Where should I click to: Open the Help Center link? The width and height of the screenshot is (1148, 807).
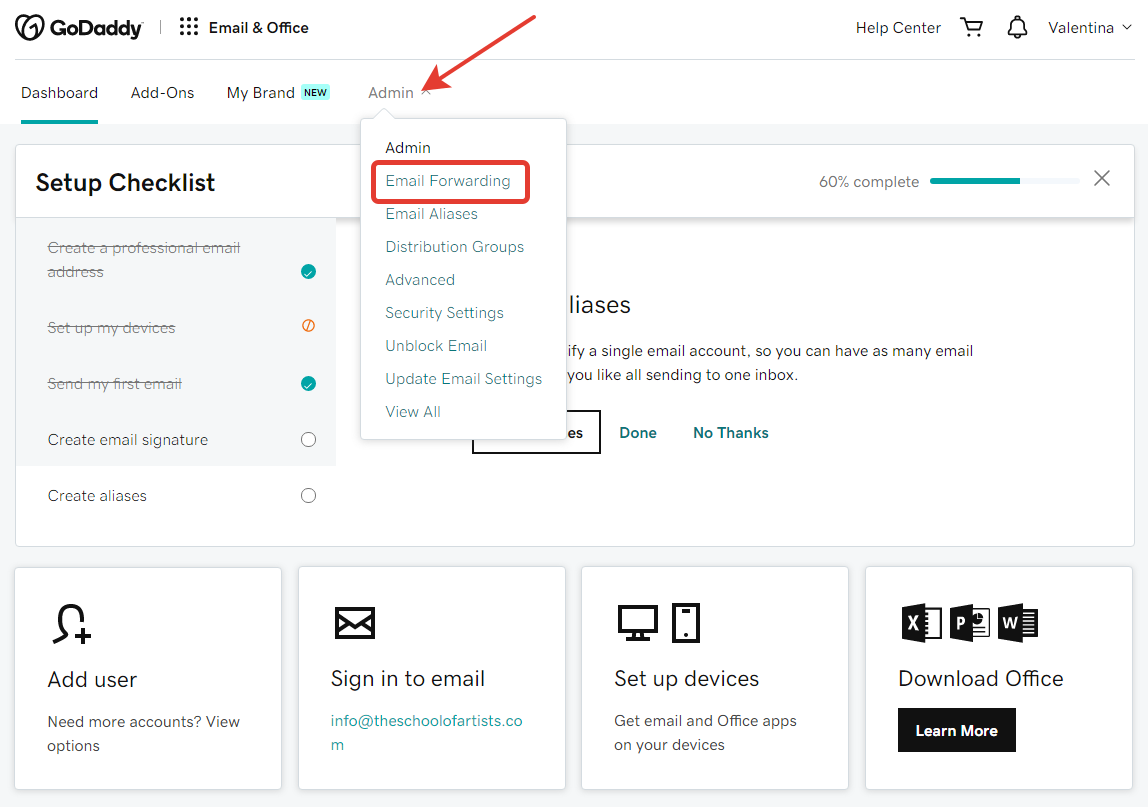(x=898, y=28)
